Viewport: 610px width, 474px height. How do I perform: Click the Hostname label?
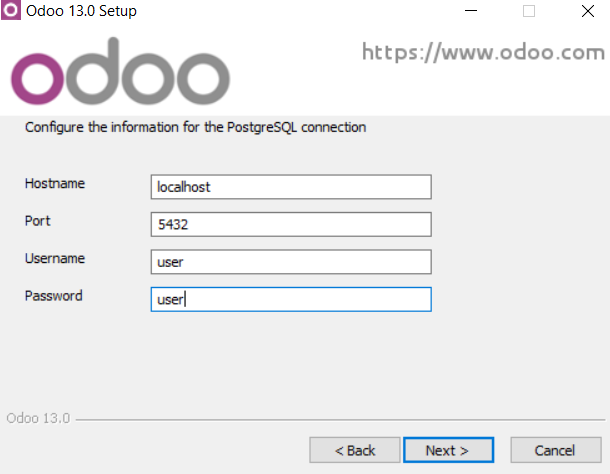tap(55, 183)
